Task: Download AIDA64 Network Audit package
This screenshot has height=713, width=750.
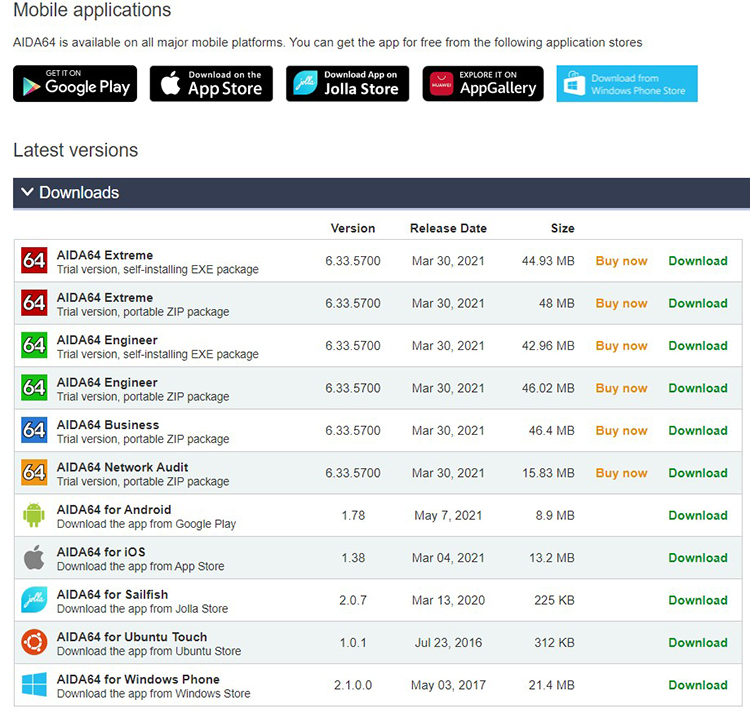Action: [x=697, y=473]
